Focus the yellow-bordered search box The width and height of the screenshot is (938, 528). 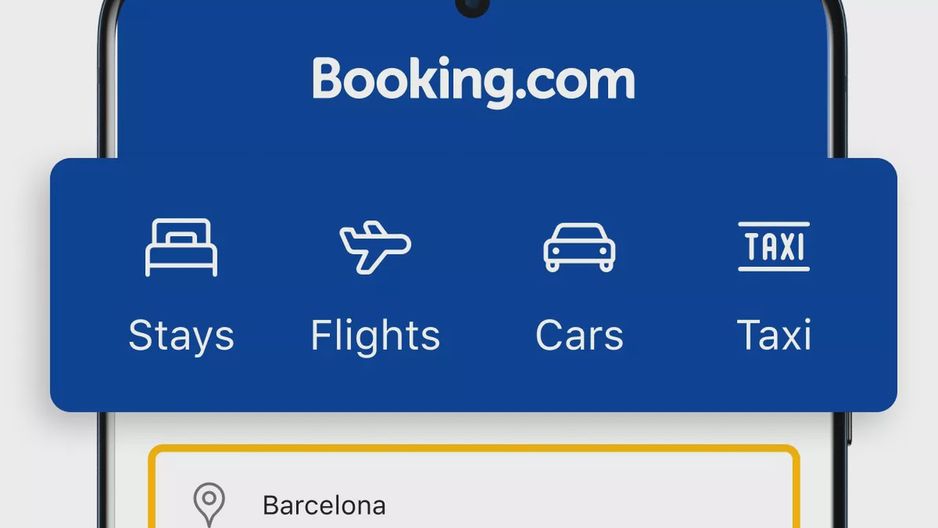pyautogui.click(x=474, y=486)
